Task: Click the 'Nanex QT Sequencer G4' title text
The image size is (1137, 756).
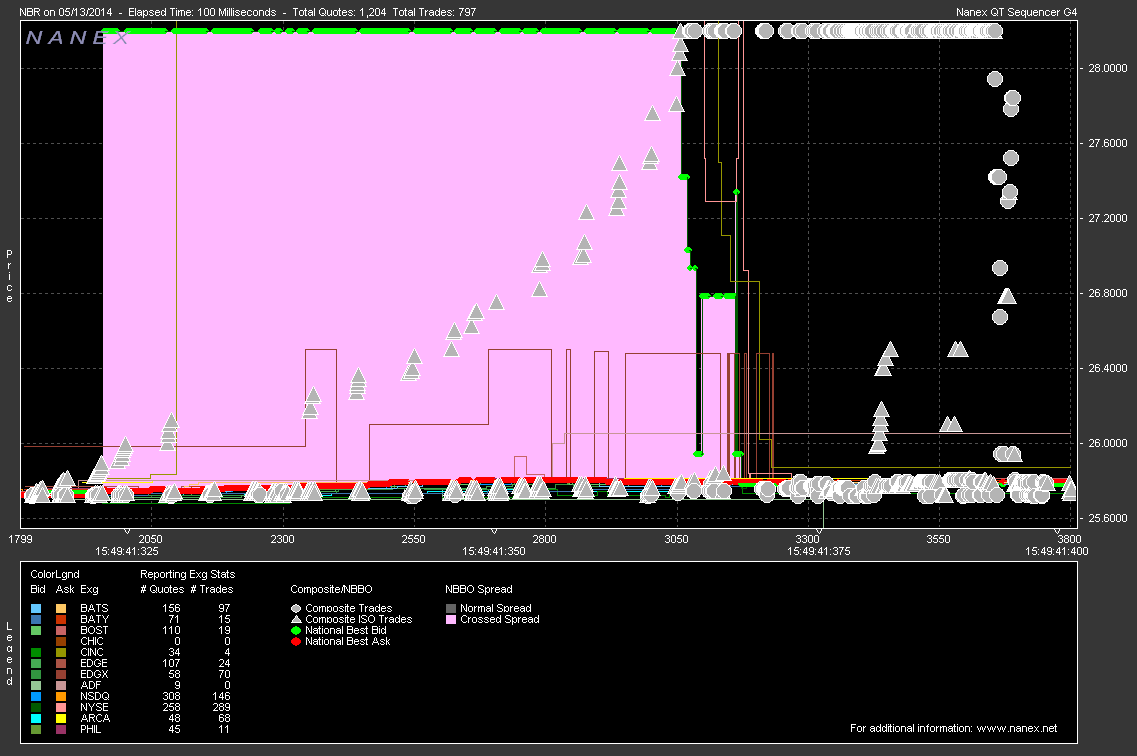Action: click(1017, 12)
